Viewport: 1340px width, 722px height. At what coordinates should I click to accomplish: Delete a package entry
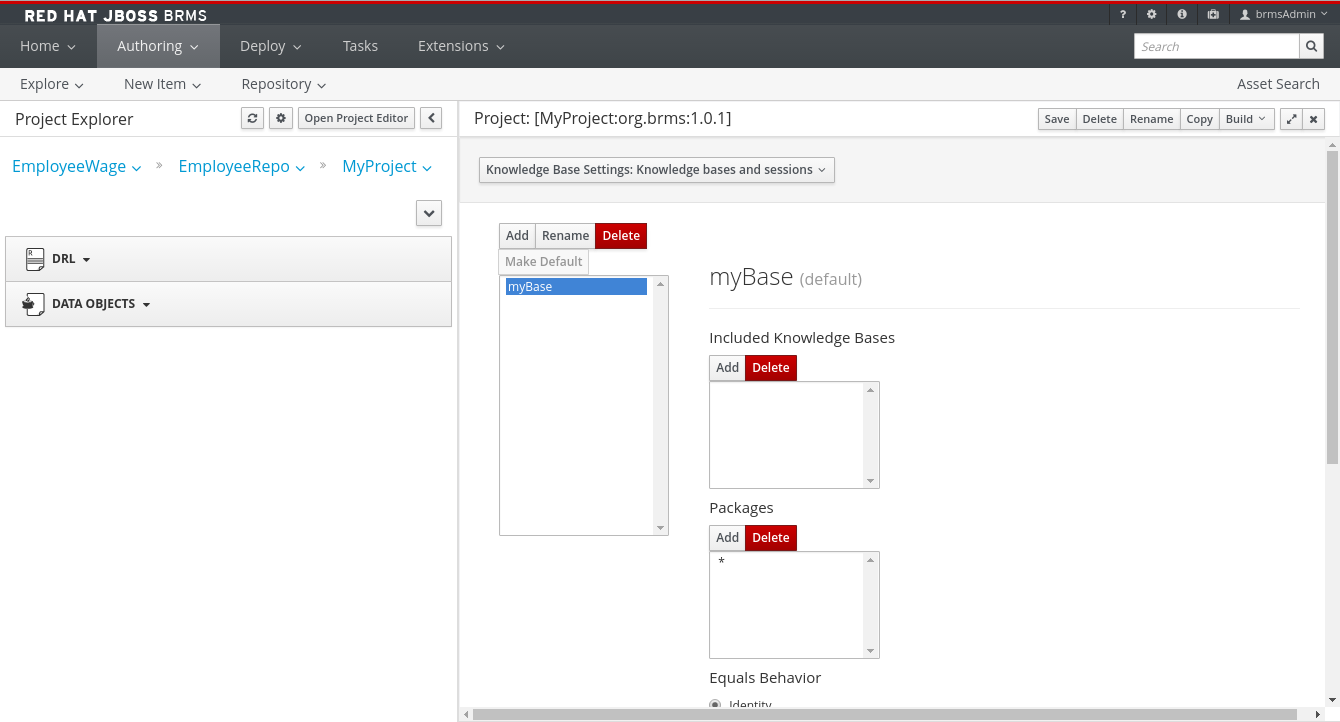[771, 538]
